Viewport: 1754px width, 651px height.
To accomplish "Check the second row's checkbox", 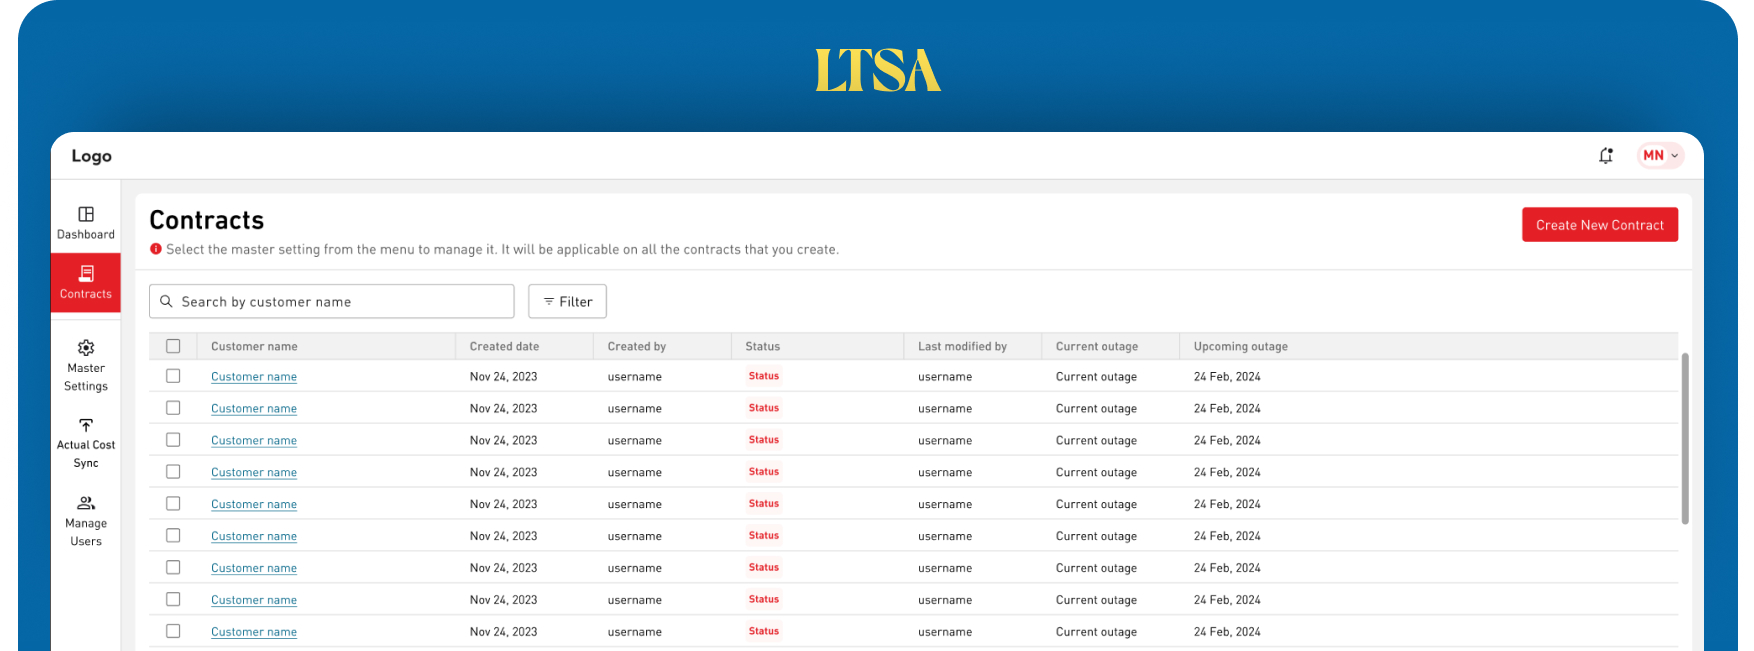I will pyautogui.click(x=173, y=408).
